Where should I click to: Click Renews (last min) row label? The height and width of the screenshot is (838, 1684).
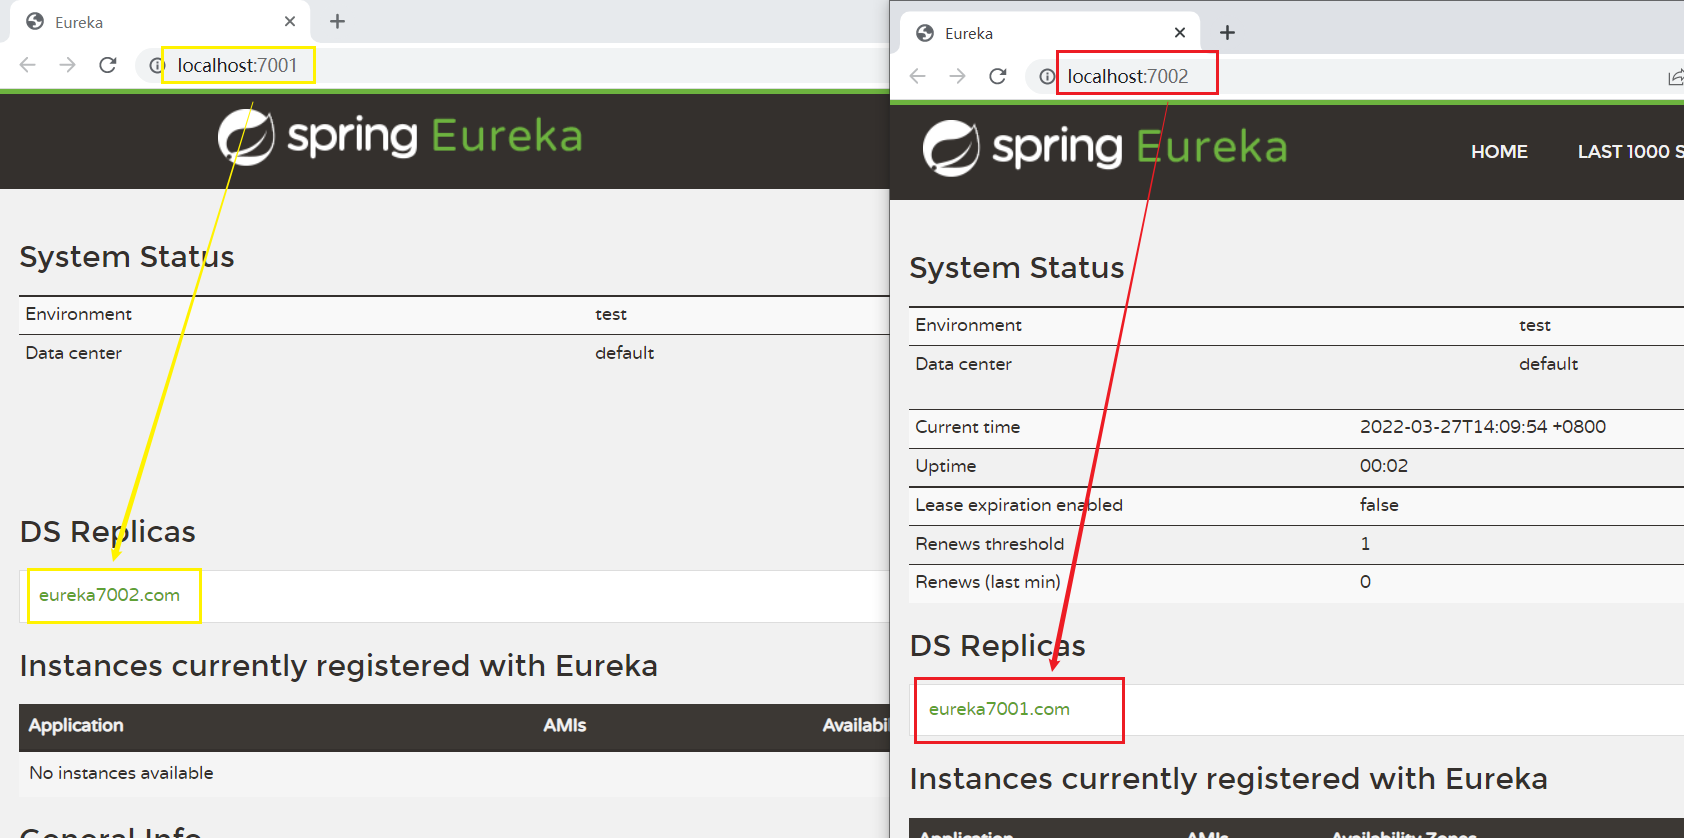[988, 582]
